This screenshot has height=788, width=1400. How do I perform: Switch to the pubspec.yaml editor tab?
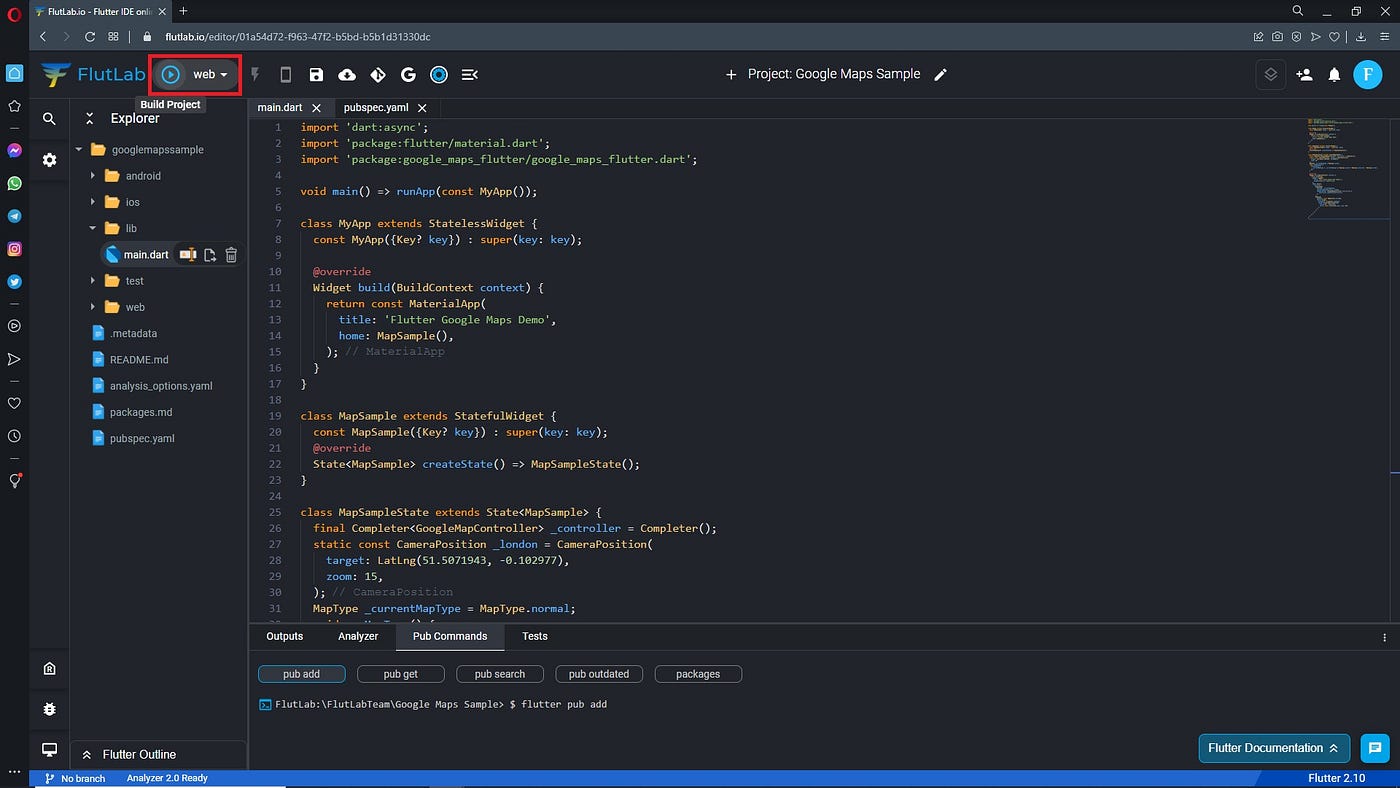click(376, 107)
